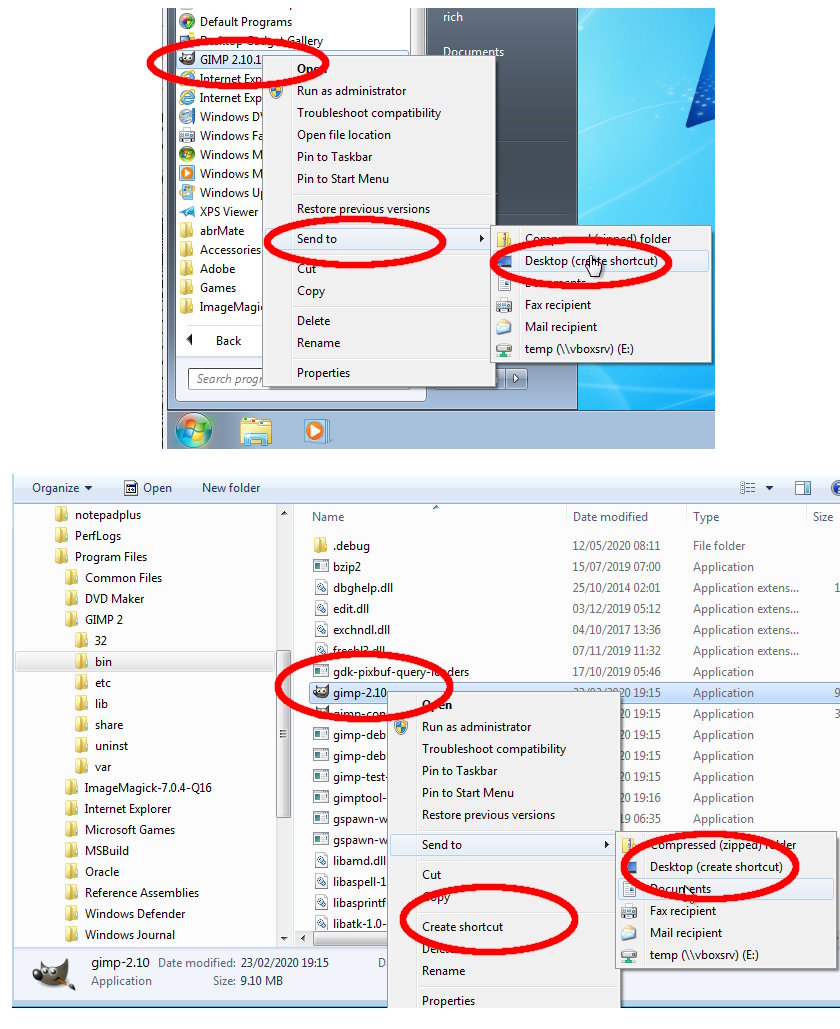Screen dimensions: 840x1029
Task: Choose Desktop (create shortcut) in lower submenu
Action: pos(716,867)
